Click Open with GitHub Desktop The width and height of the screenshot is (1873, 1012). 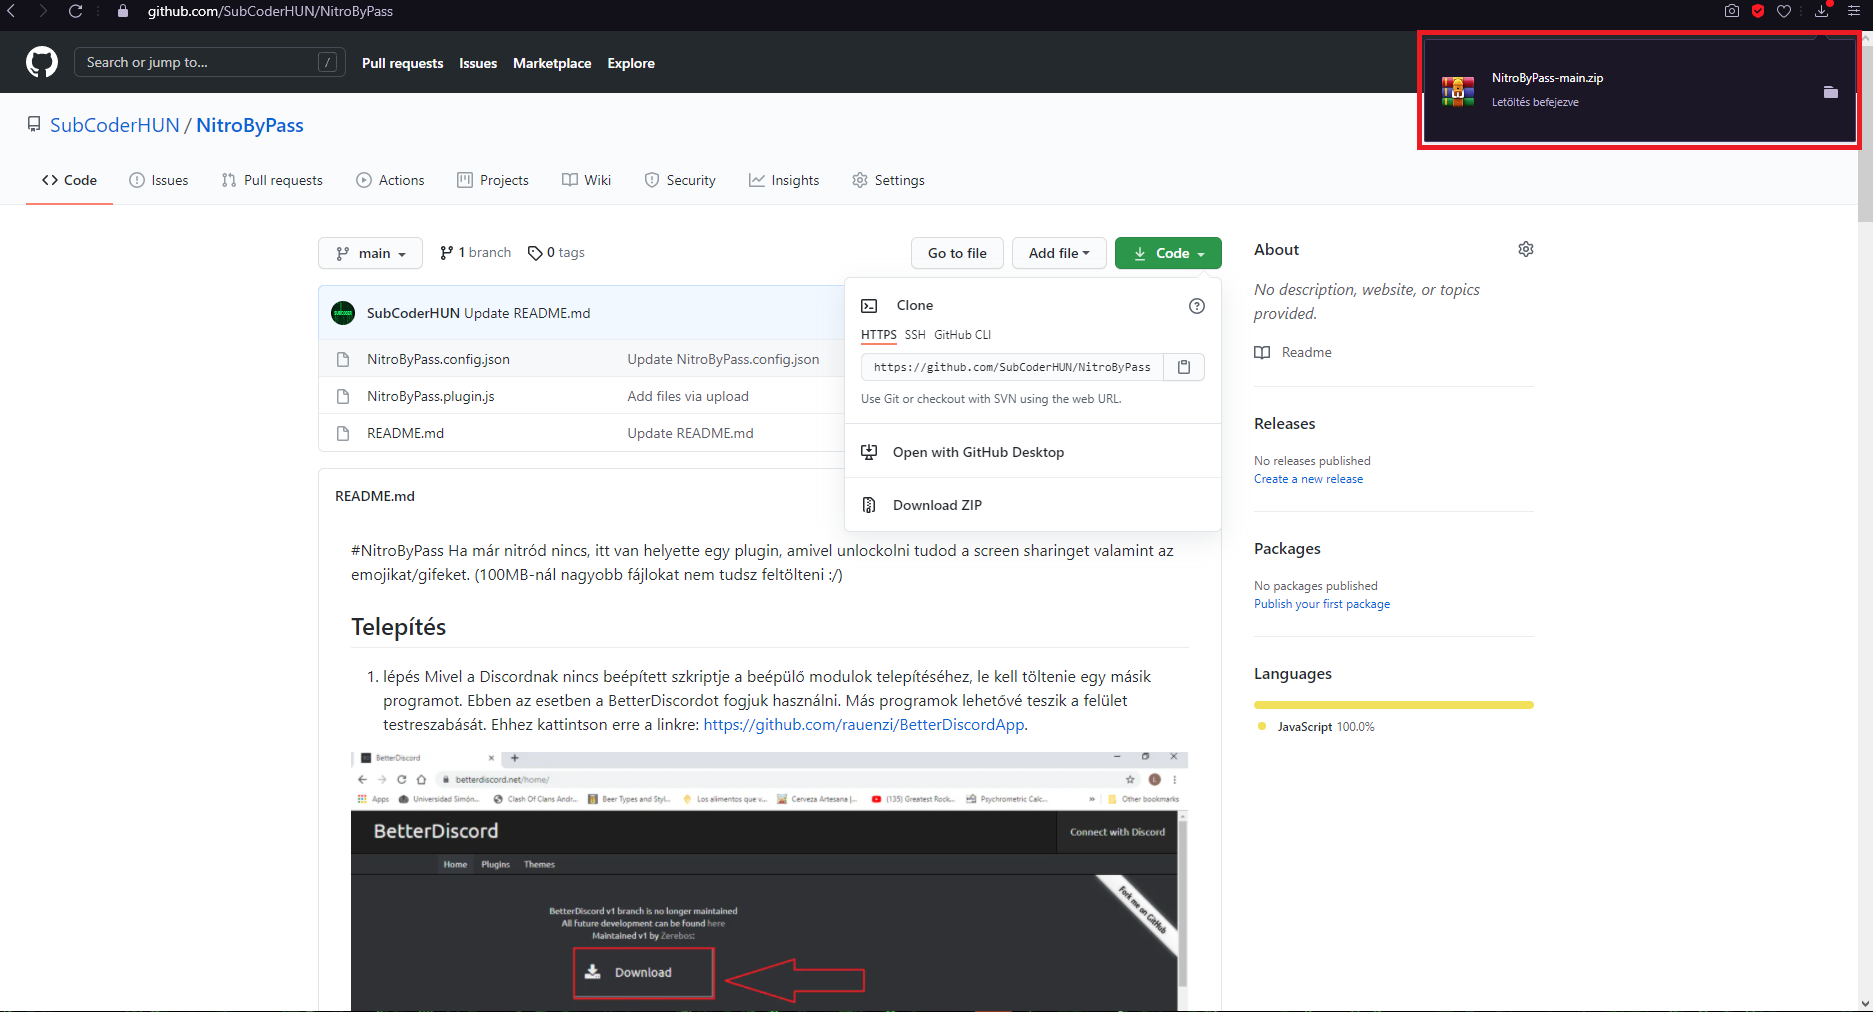1033,452
